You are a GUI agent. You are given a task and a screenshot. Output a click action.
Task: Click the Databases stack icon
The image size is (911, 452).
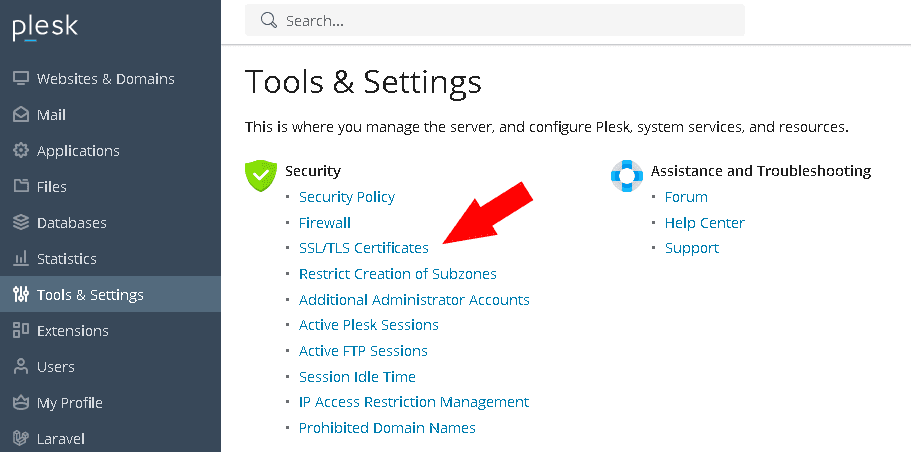pyautogui.click(x=20, y=223)
